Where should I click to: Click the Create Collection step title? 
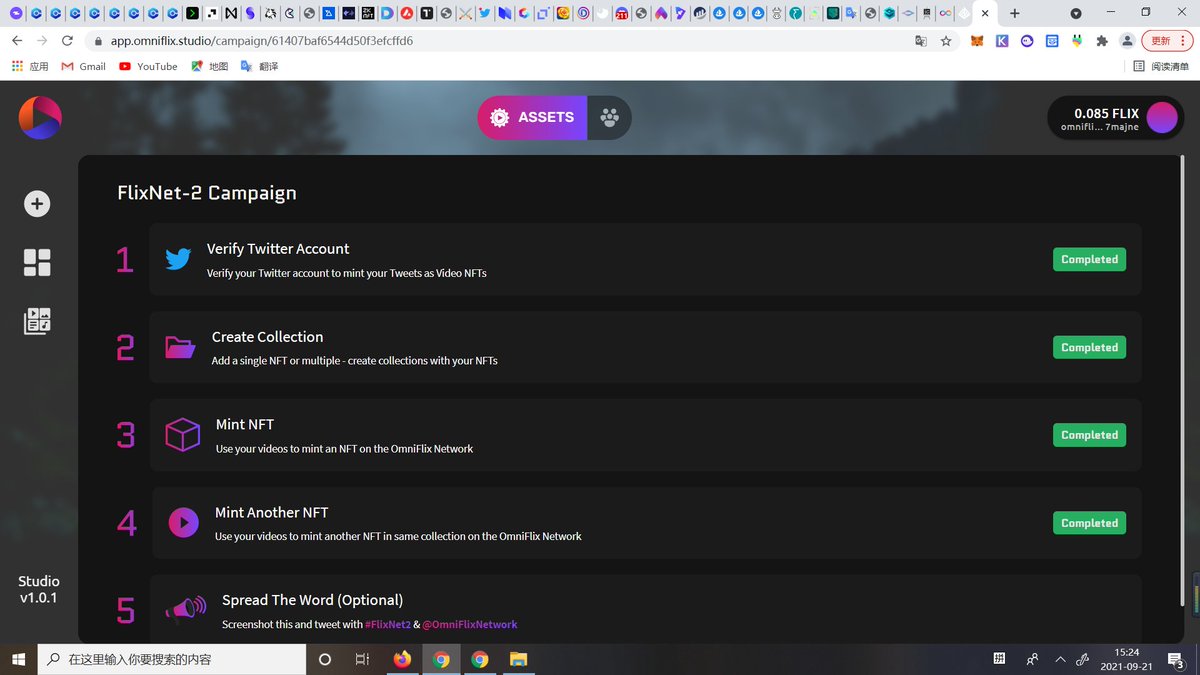267,337
